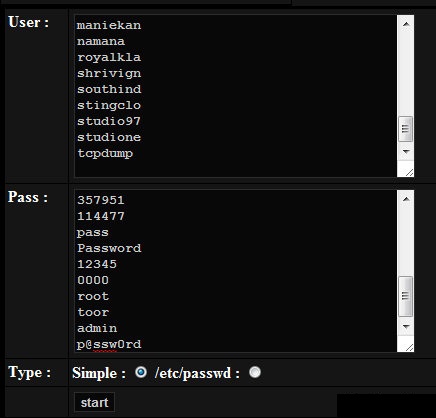Screen dimensions: 436x418
Task: Click the User list scroll down arrow
Action: pyautogui.click(x=406, y=152)
